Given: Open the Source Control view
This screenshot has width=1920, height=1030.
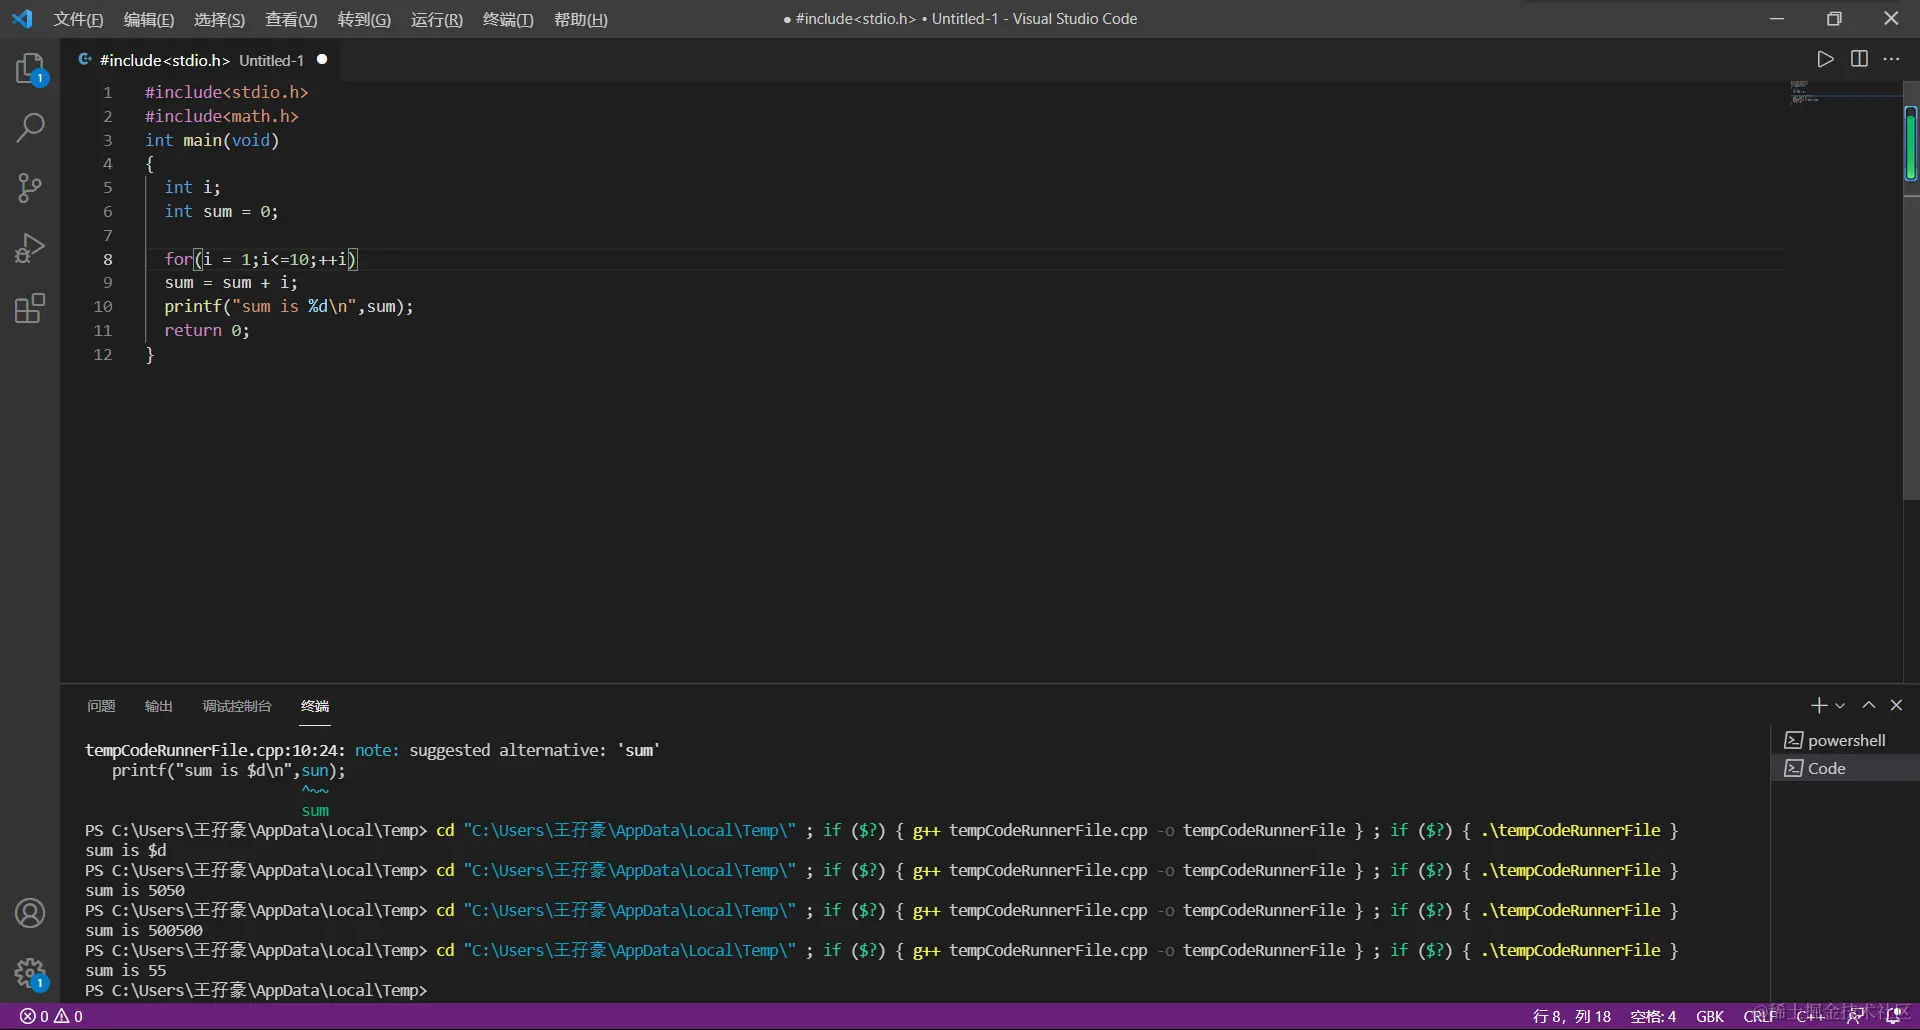Looking at the screenshot, I should click(x=30, y=188).
